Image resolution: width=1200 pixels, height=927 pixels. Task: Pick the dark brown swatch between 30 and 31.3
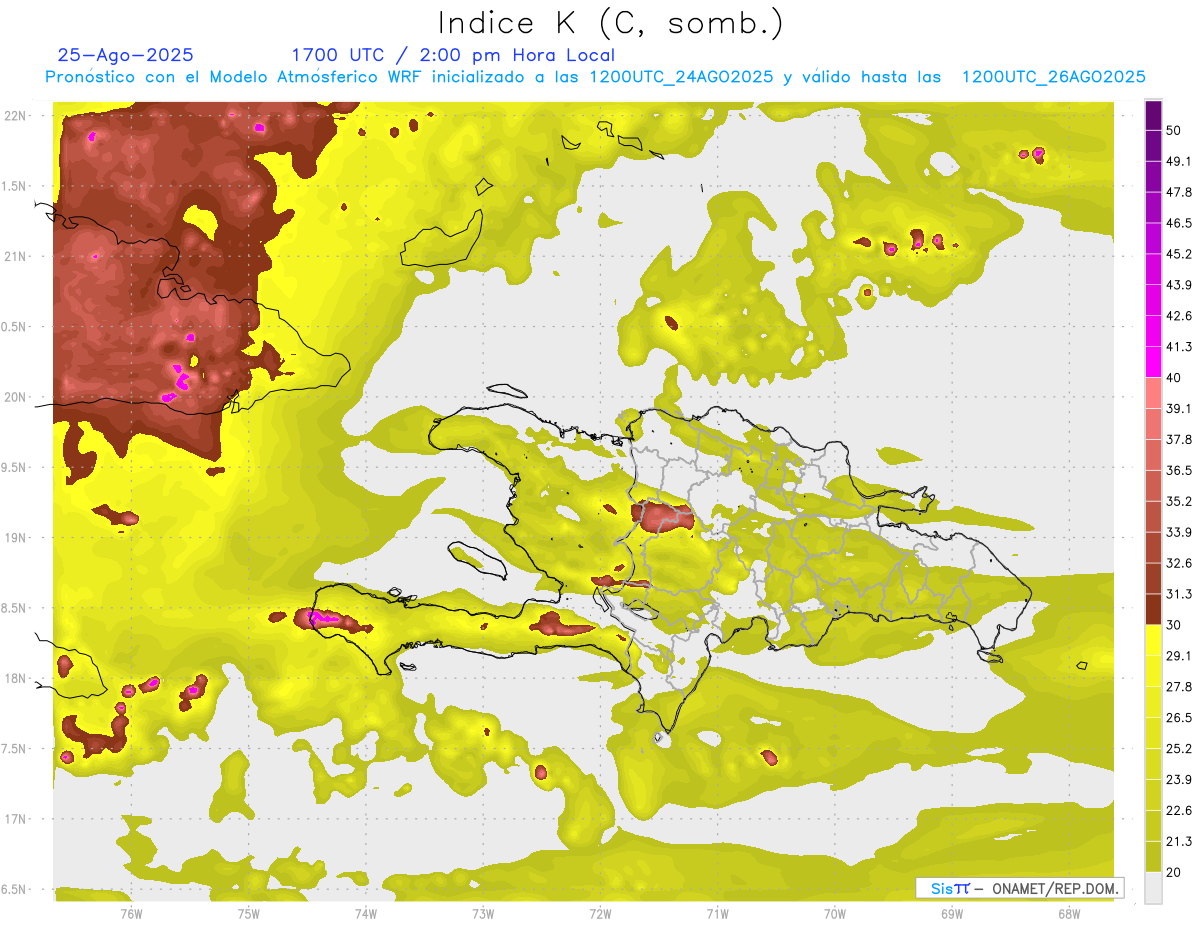point(1153,609)
